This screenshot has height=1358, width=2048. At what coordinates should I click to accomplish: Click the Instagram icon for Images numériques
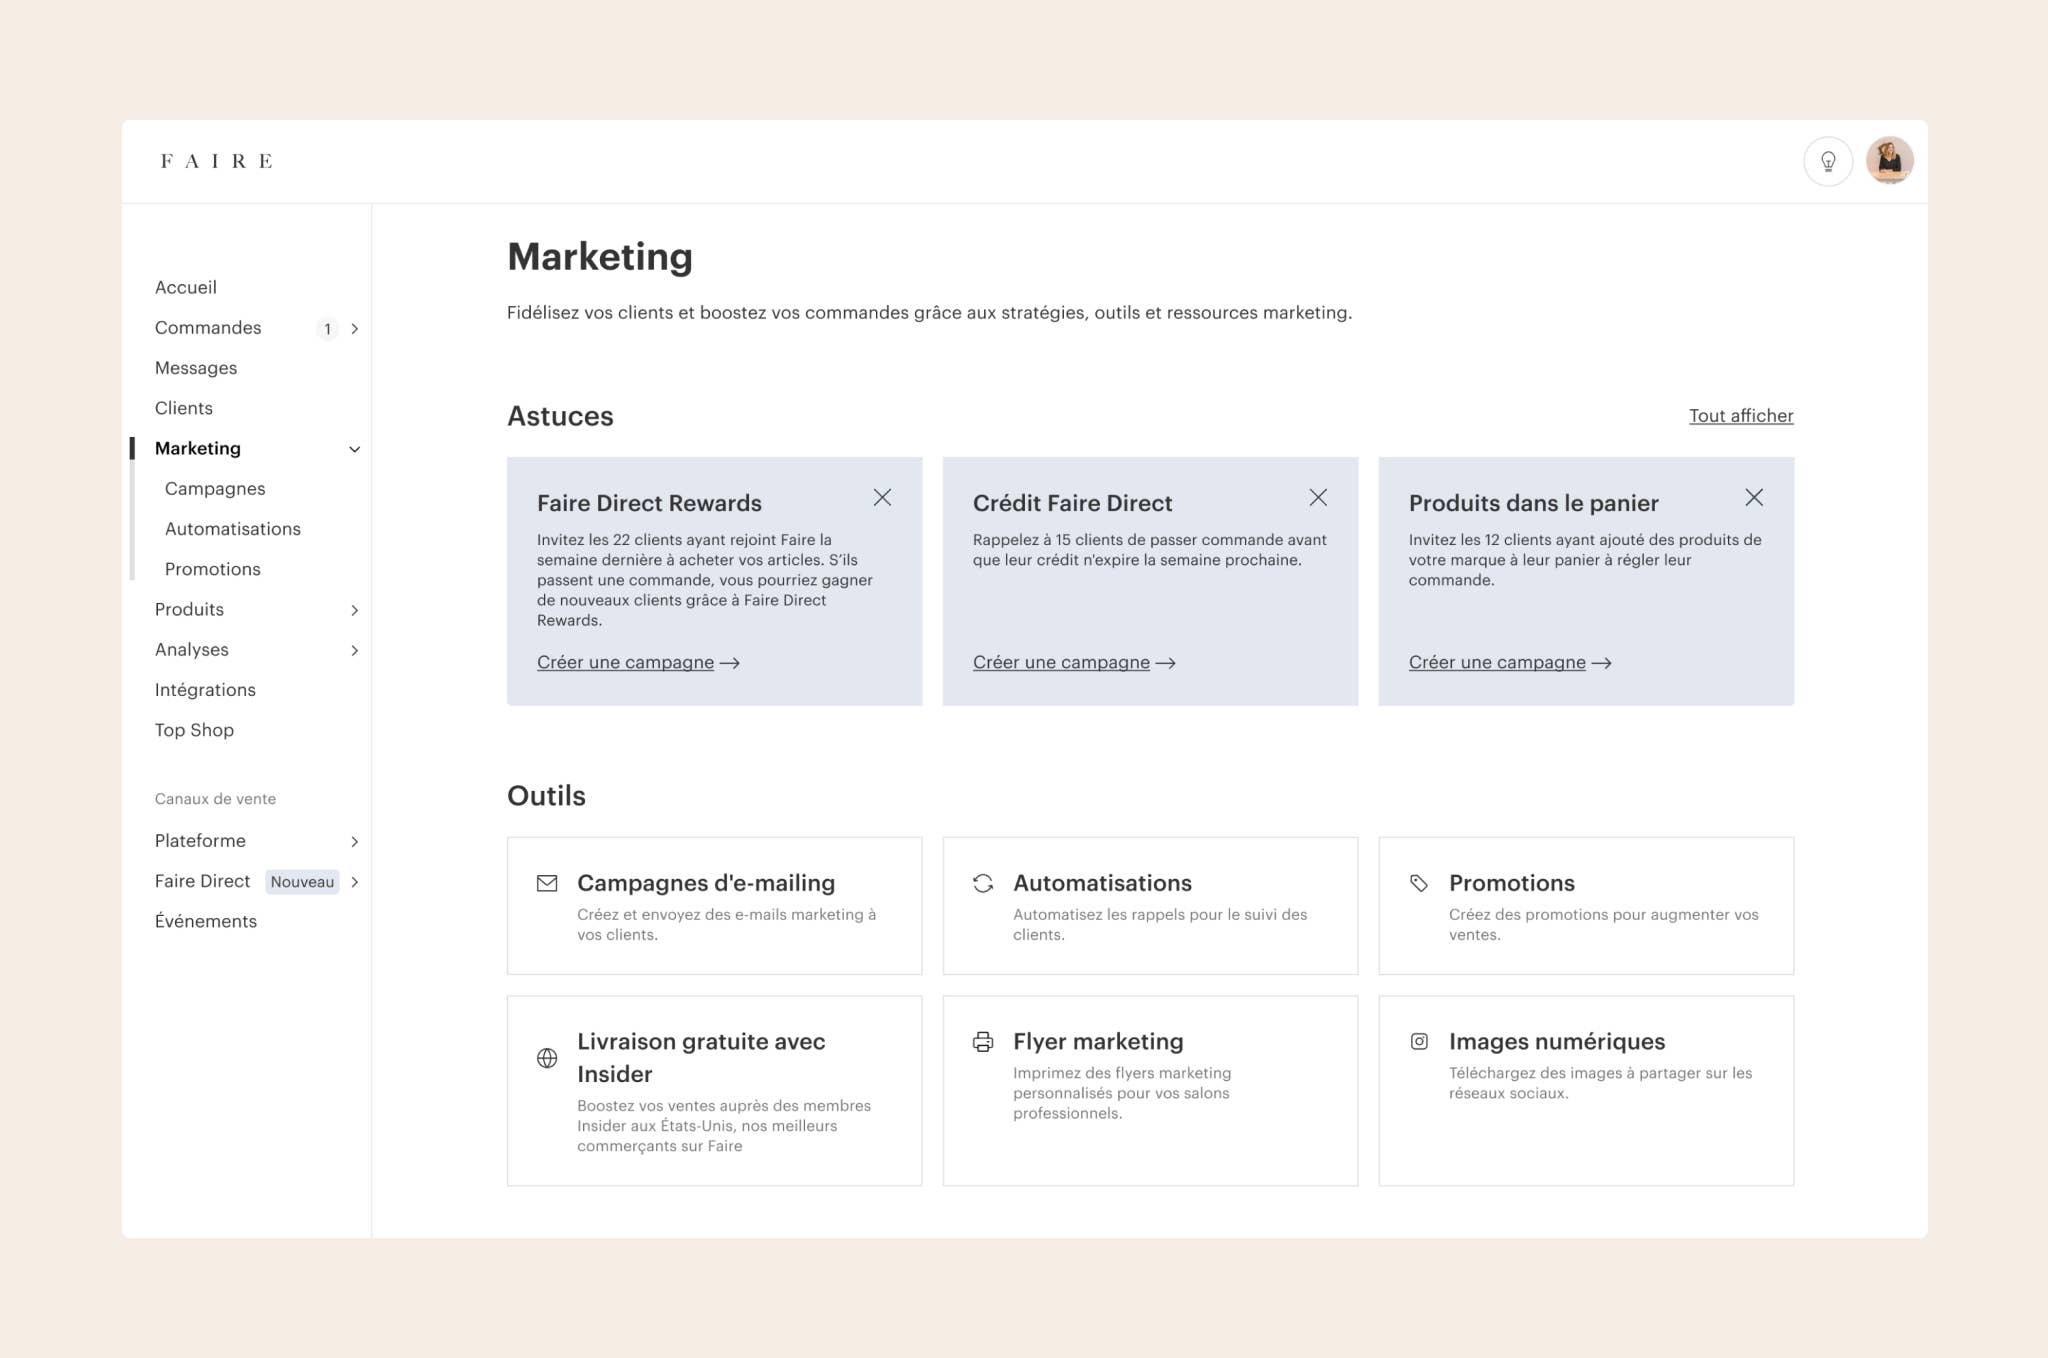(1419, 1042)
